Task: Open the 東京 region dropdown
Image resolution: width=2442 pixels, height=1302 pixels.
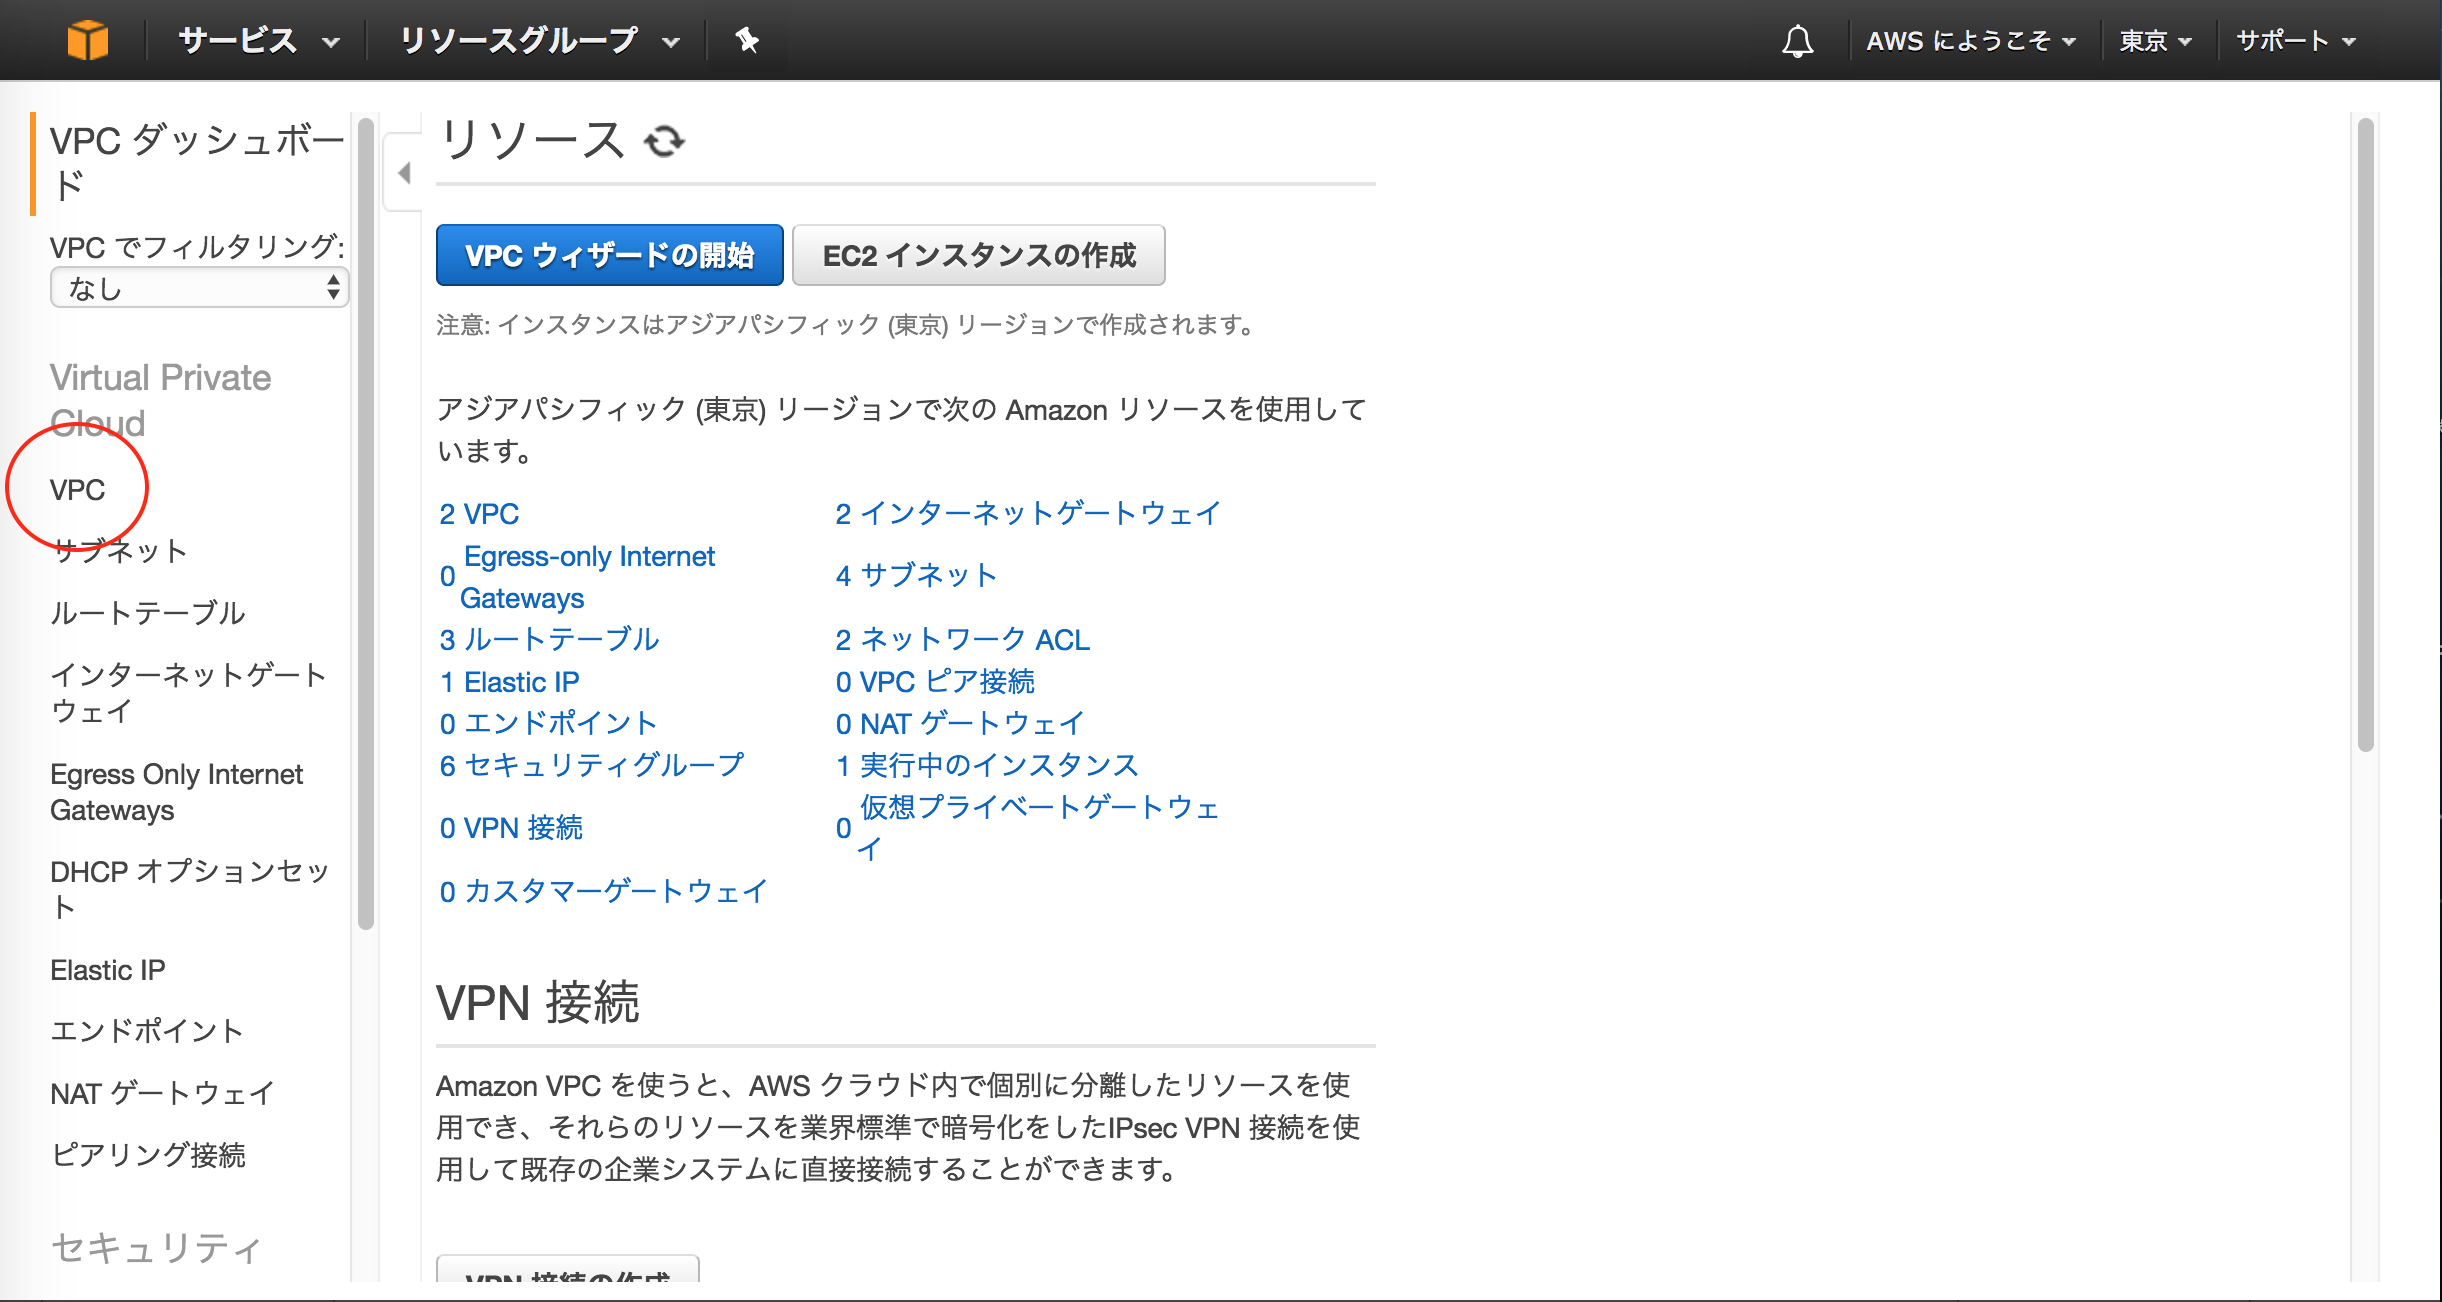Action: coord(2155,41)
